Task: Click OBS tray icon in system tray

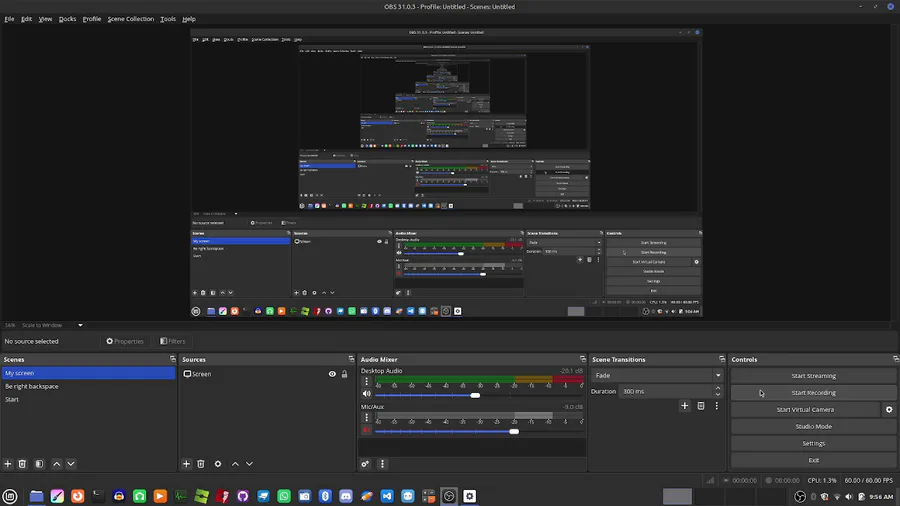Action: pyautogui.click(x=800, y=497)
